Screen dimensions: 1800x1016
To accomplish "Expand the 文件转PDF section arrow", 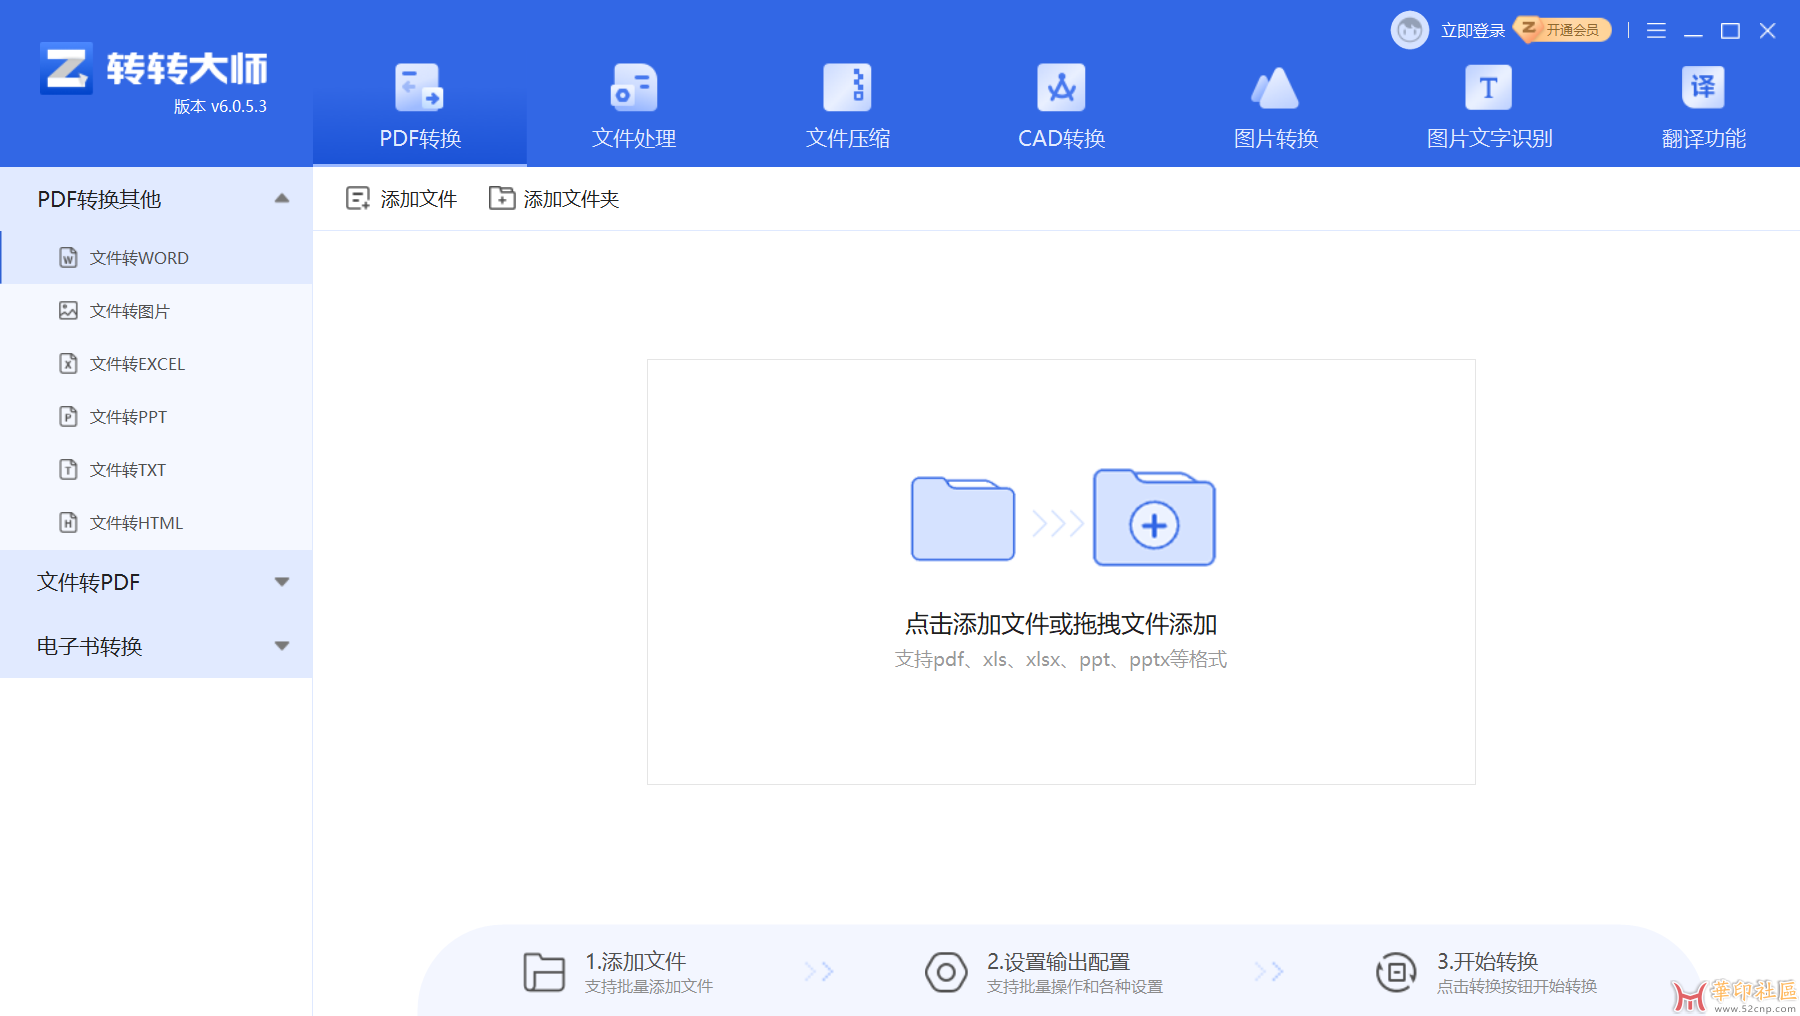I will [282, 582].
